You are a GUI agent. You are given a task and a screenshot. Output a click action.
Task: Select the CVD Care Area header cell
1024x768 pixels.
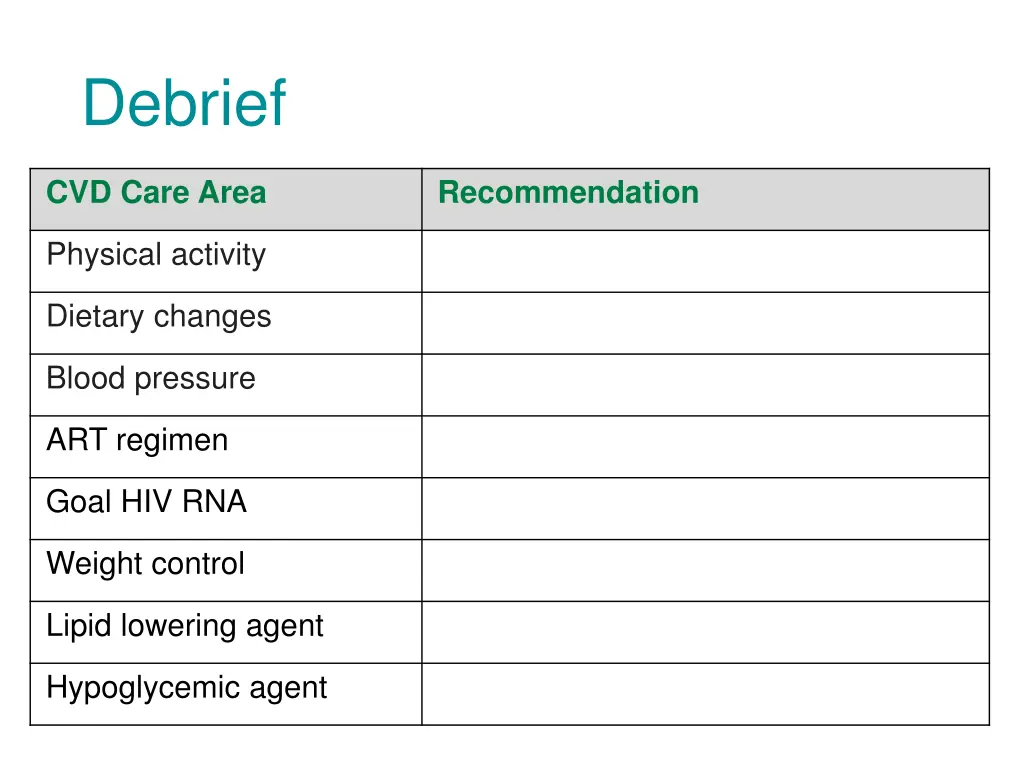(226, 199)
